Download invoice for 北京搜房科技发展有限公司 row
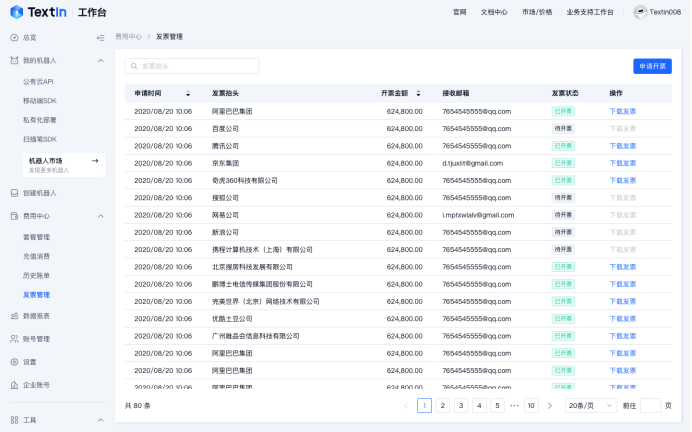Image resolution: width=692 pixels, height=432 pixels. click(x=623, y=267)
